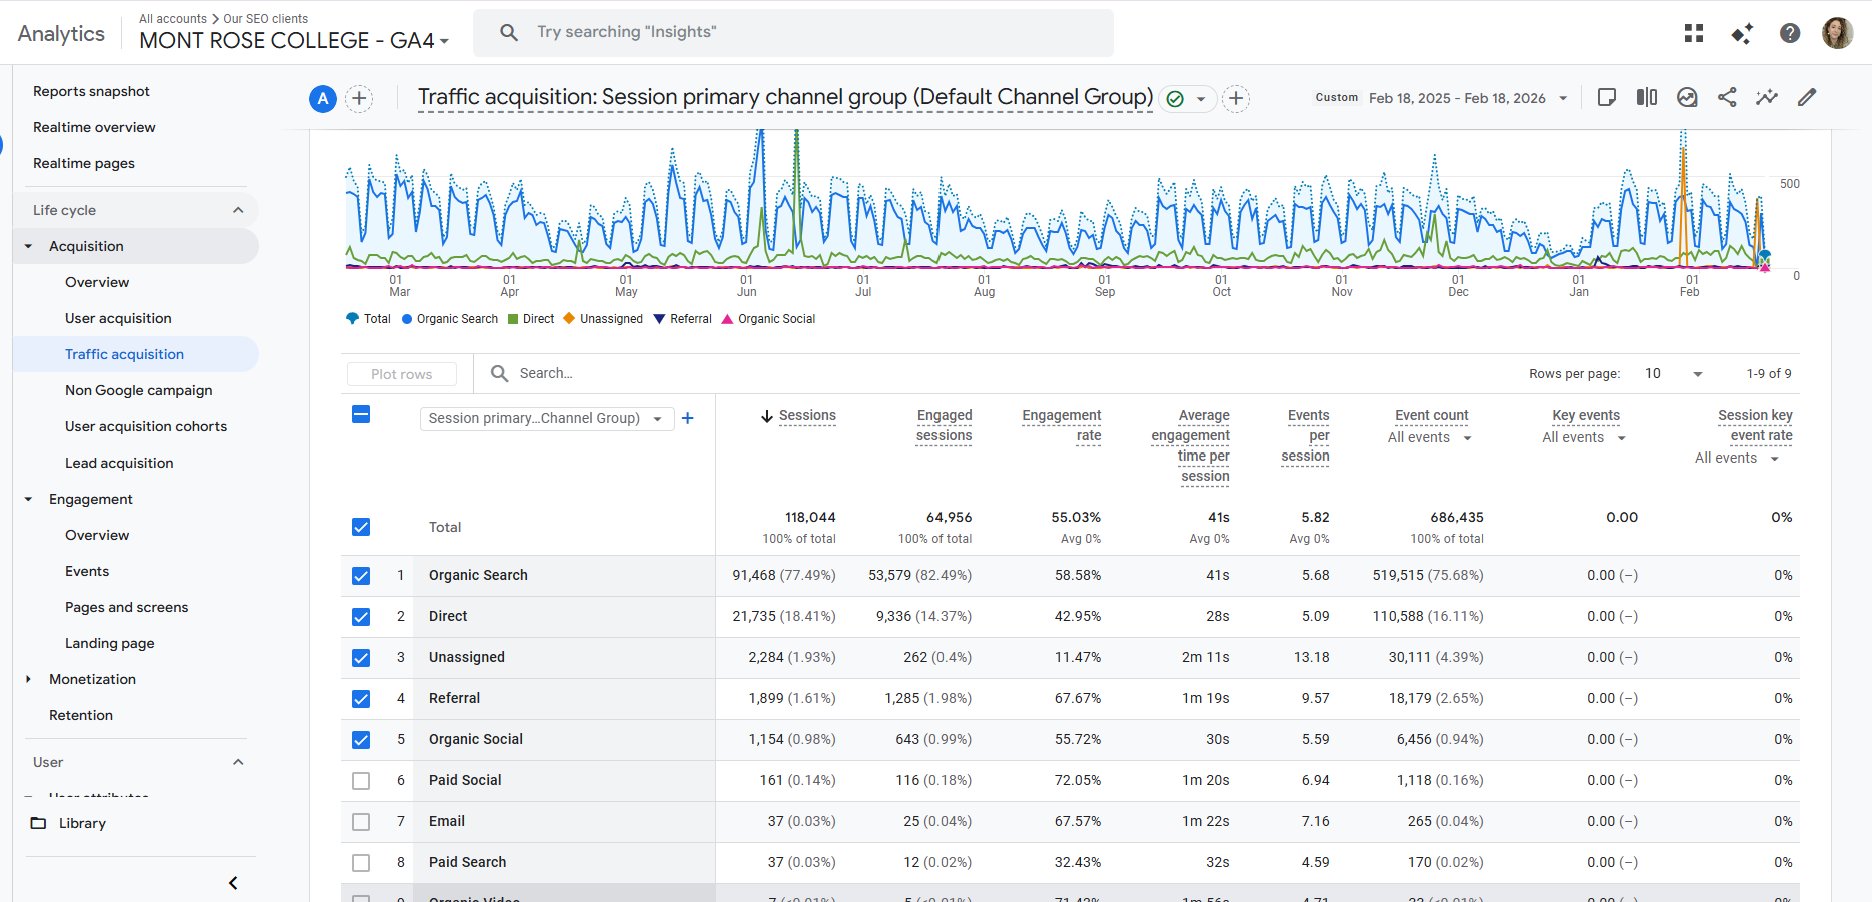
Task: Uncheck the Organic Search row checkbox
Action: pyautogui.click(x=361, y=576)
